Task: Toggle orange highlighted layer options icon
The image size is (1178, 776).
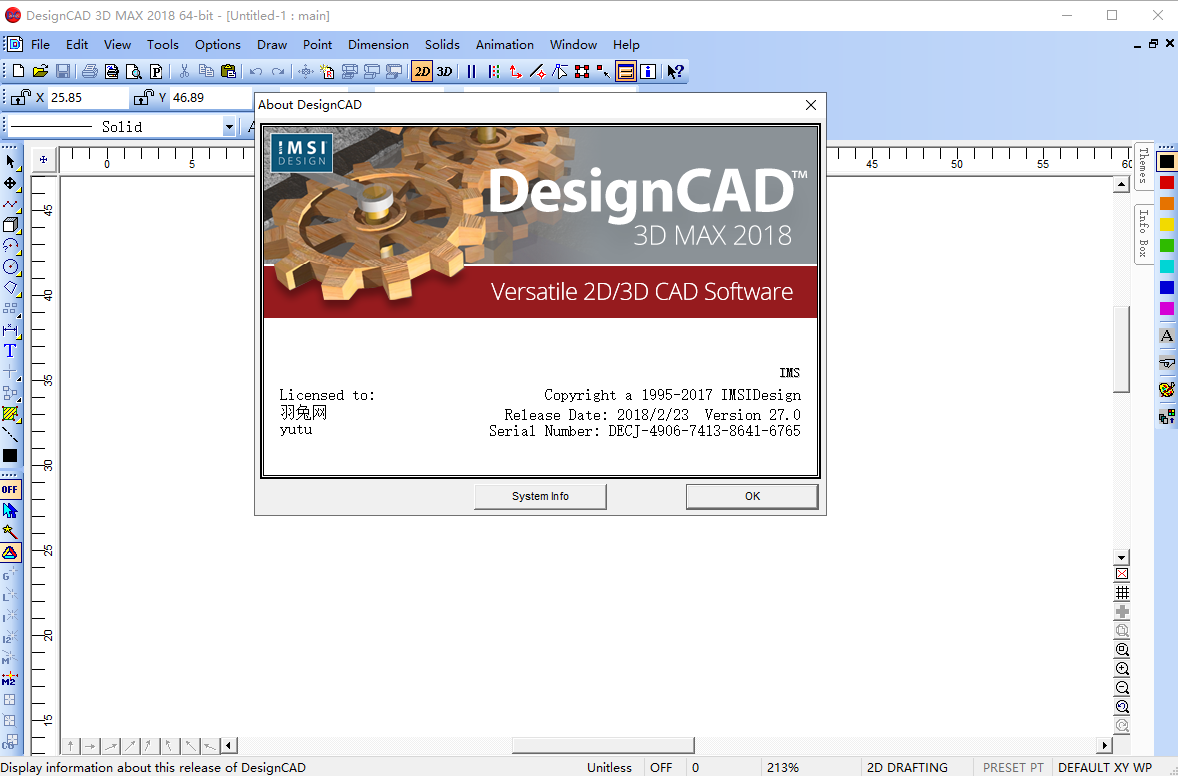Action: (626, 71)
